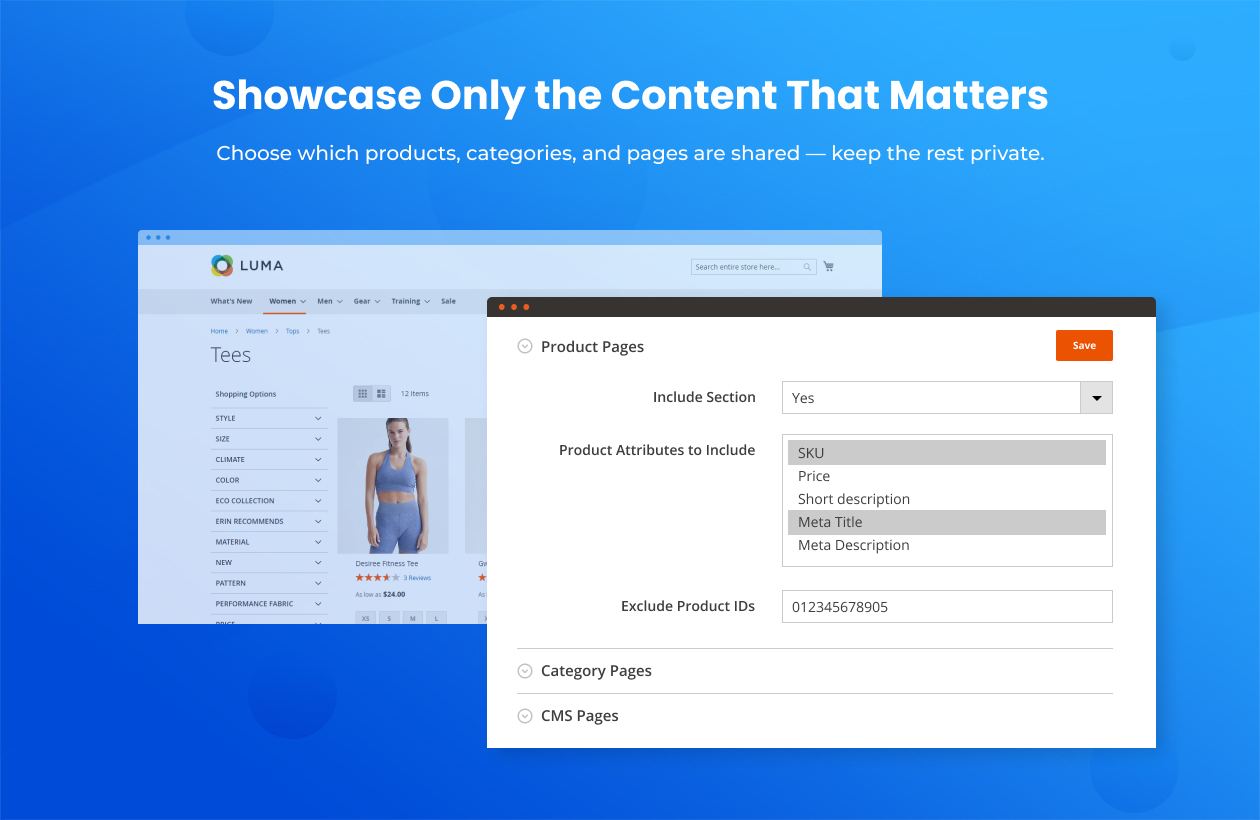Expand the Category Pages section
The image size is (1260, 820).
(x=595, y=670)
